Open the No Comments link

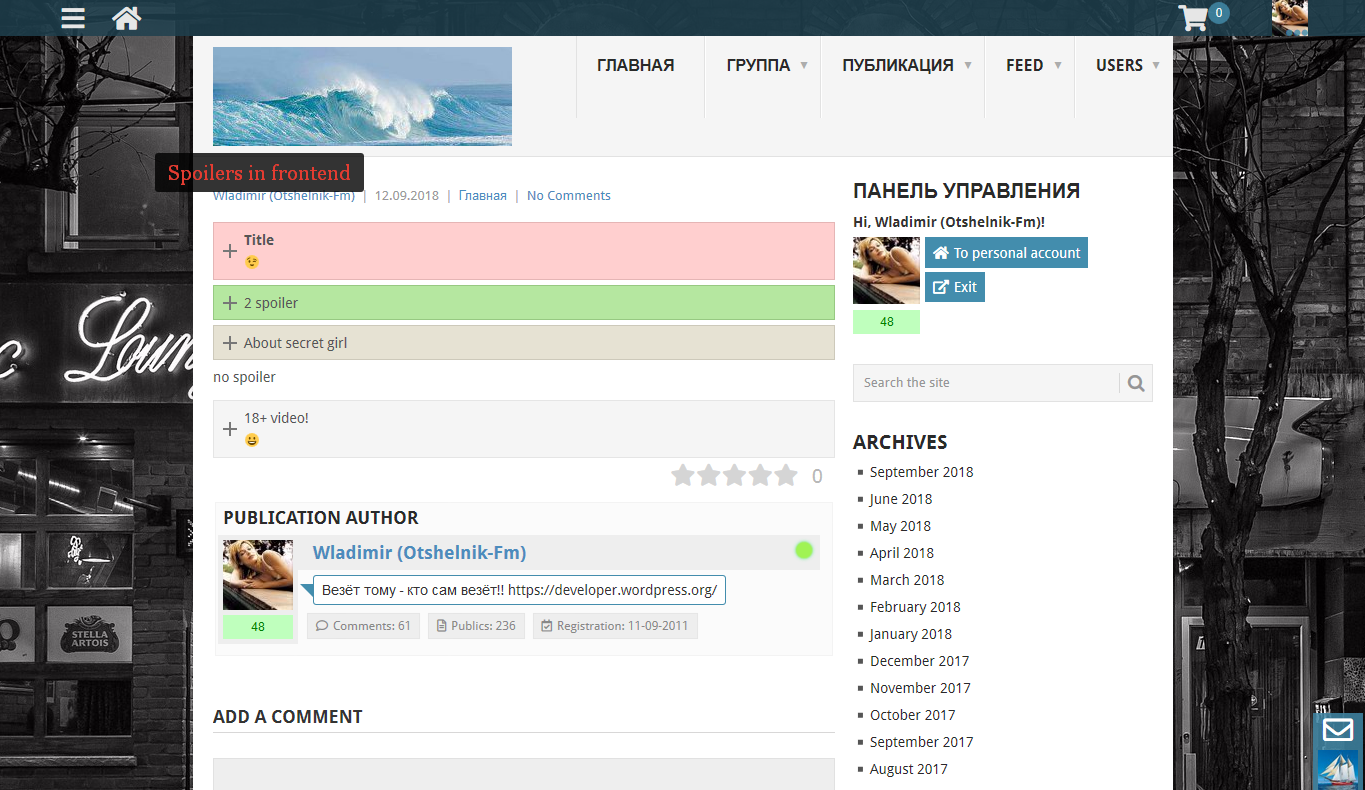point(569,196)
